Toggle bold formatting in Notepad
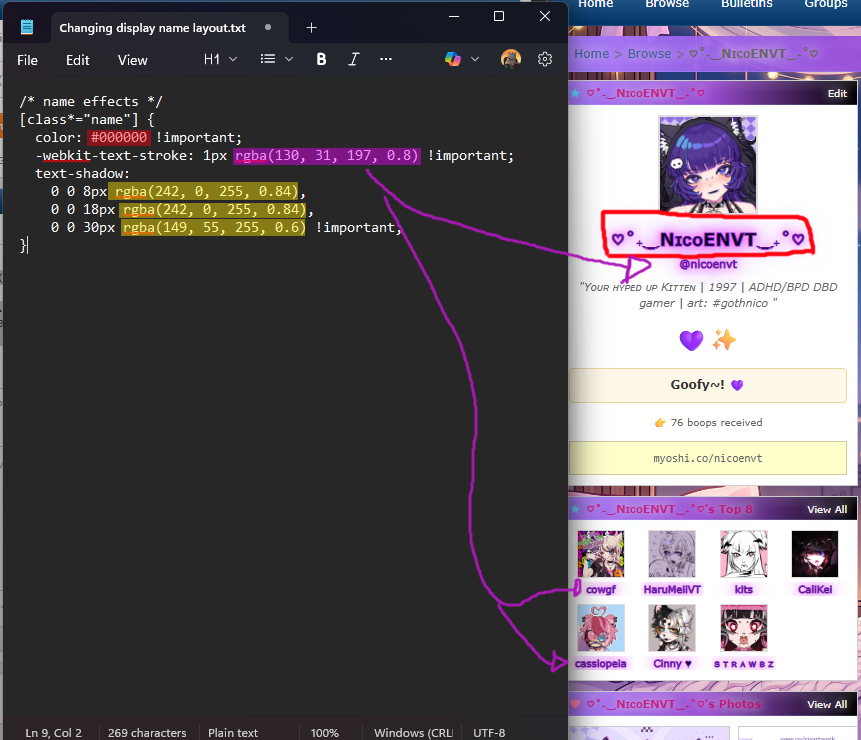This screenshot has height=740, width=861. [x=320, y=59]
